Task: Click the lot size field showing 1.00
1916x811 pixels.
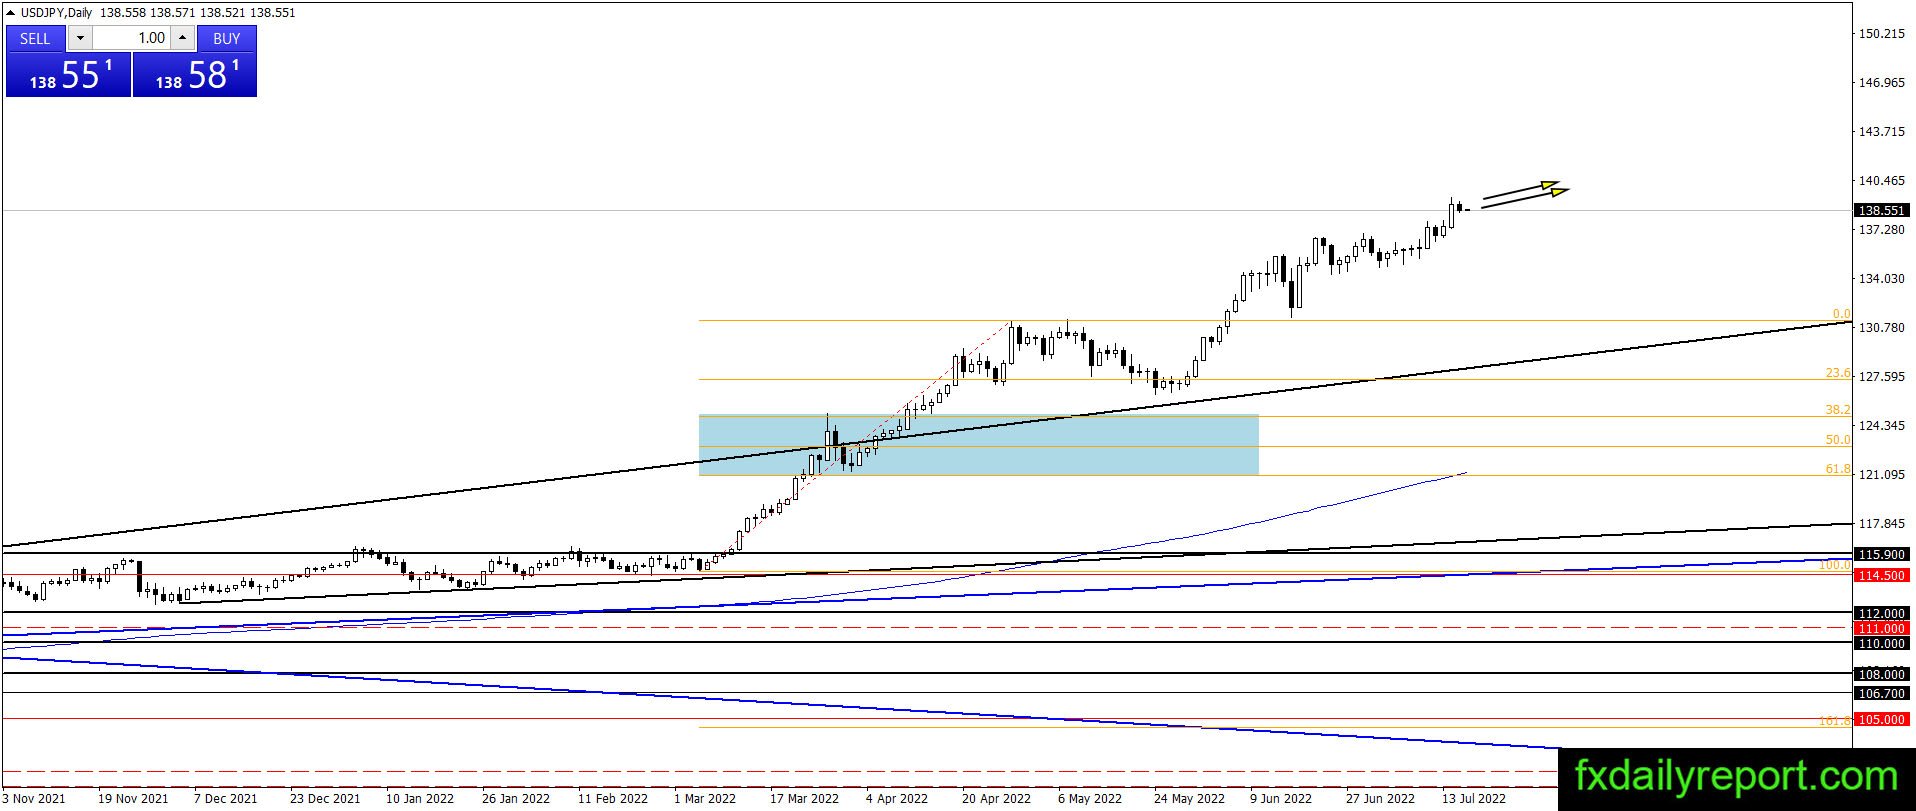Action: pyautogui.click(x=131, y=38)
